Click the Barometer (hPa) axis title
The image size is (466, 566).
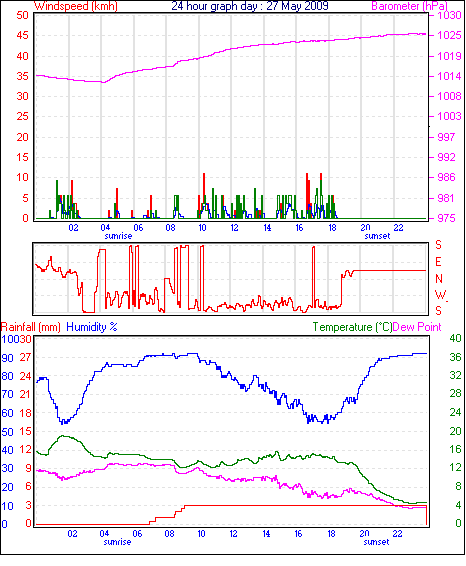pos(409,6)
